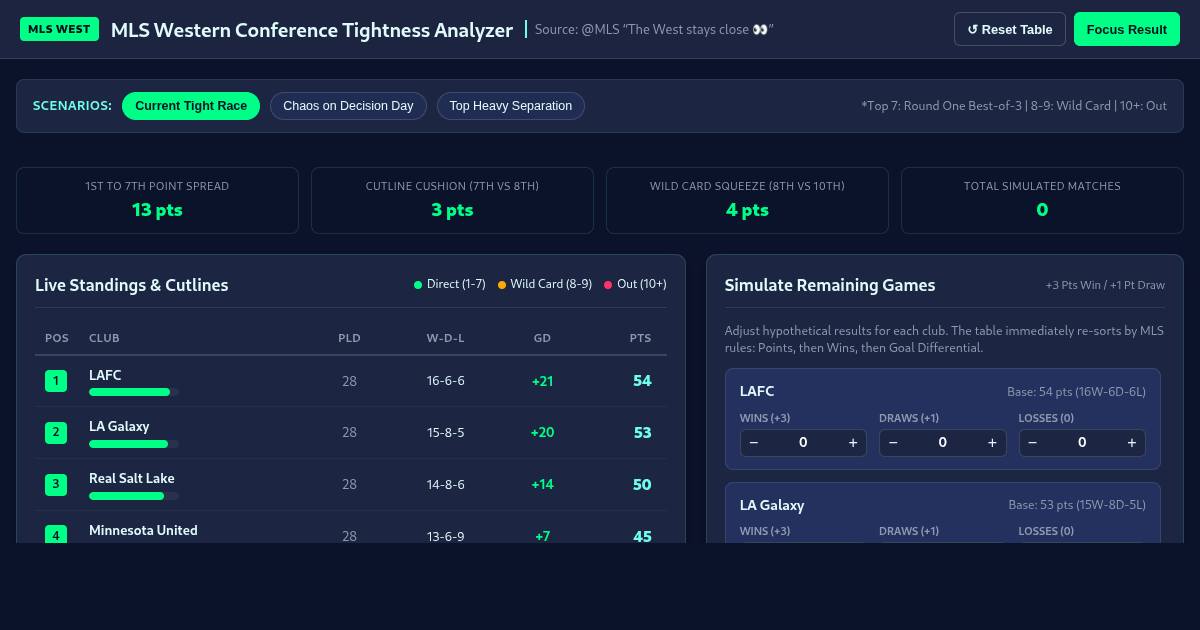Click the Base: 54 pts (16W-6D-6L) text
This screenshot has height=630, width=1200.
(x=1077, y=391)
